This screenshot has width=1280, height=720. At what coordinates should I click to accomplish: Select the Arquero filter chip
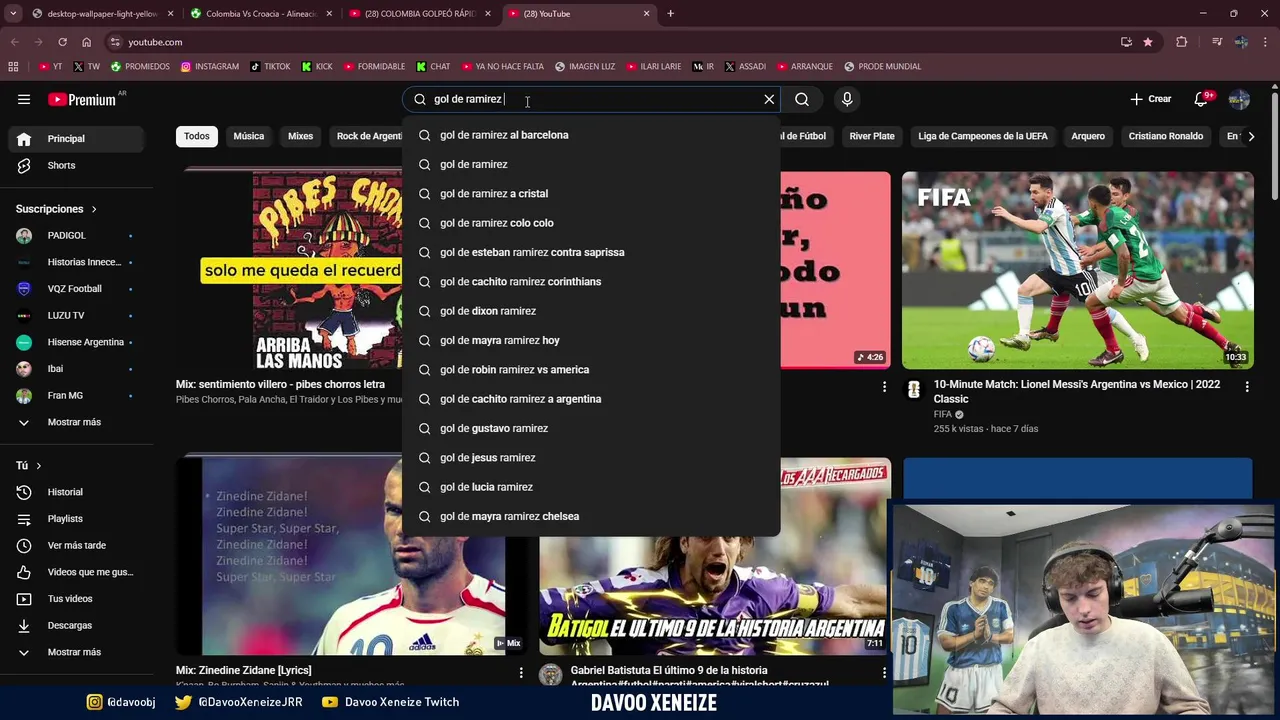(1088, 136)
